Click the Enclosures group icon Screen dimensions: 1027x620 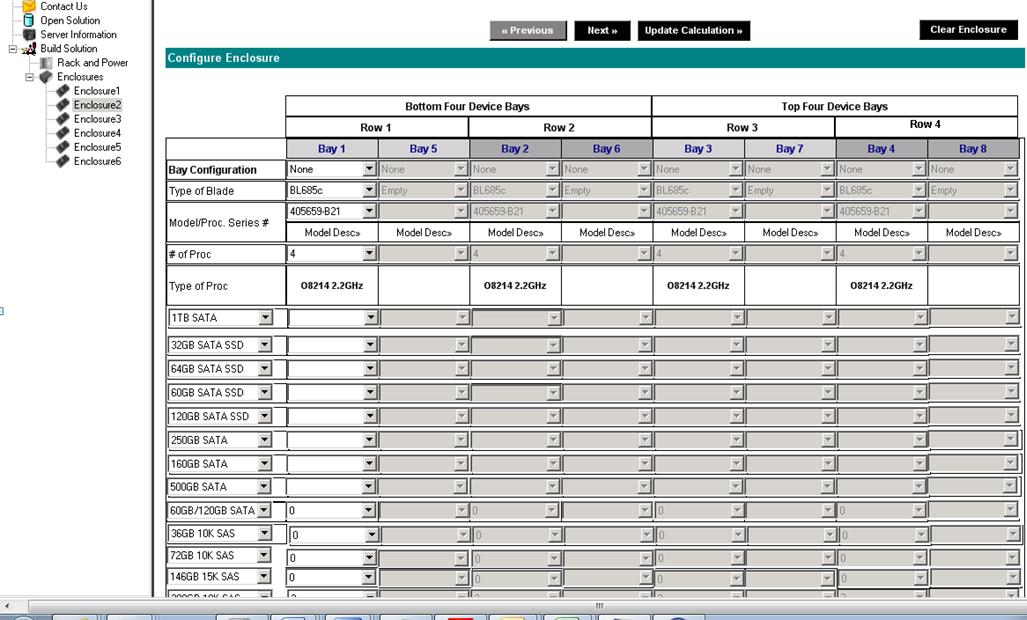point(44,76)
